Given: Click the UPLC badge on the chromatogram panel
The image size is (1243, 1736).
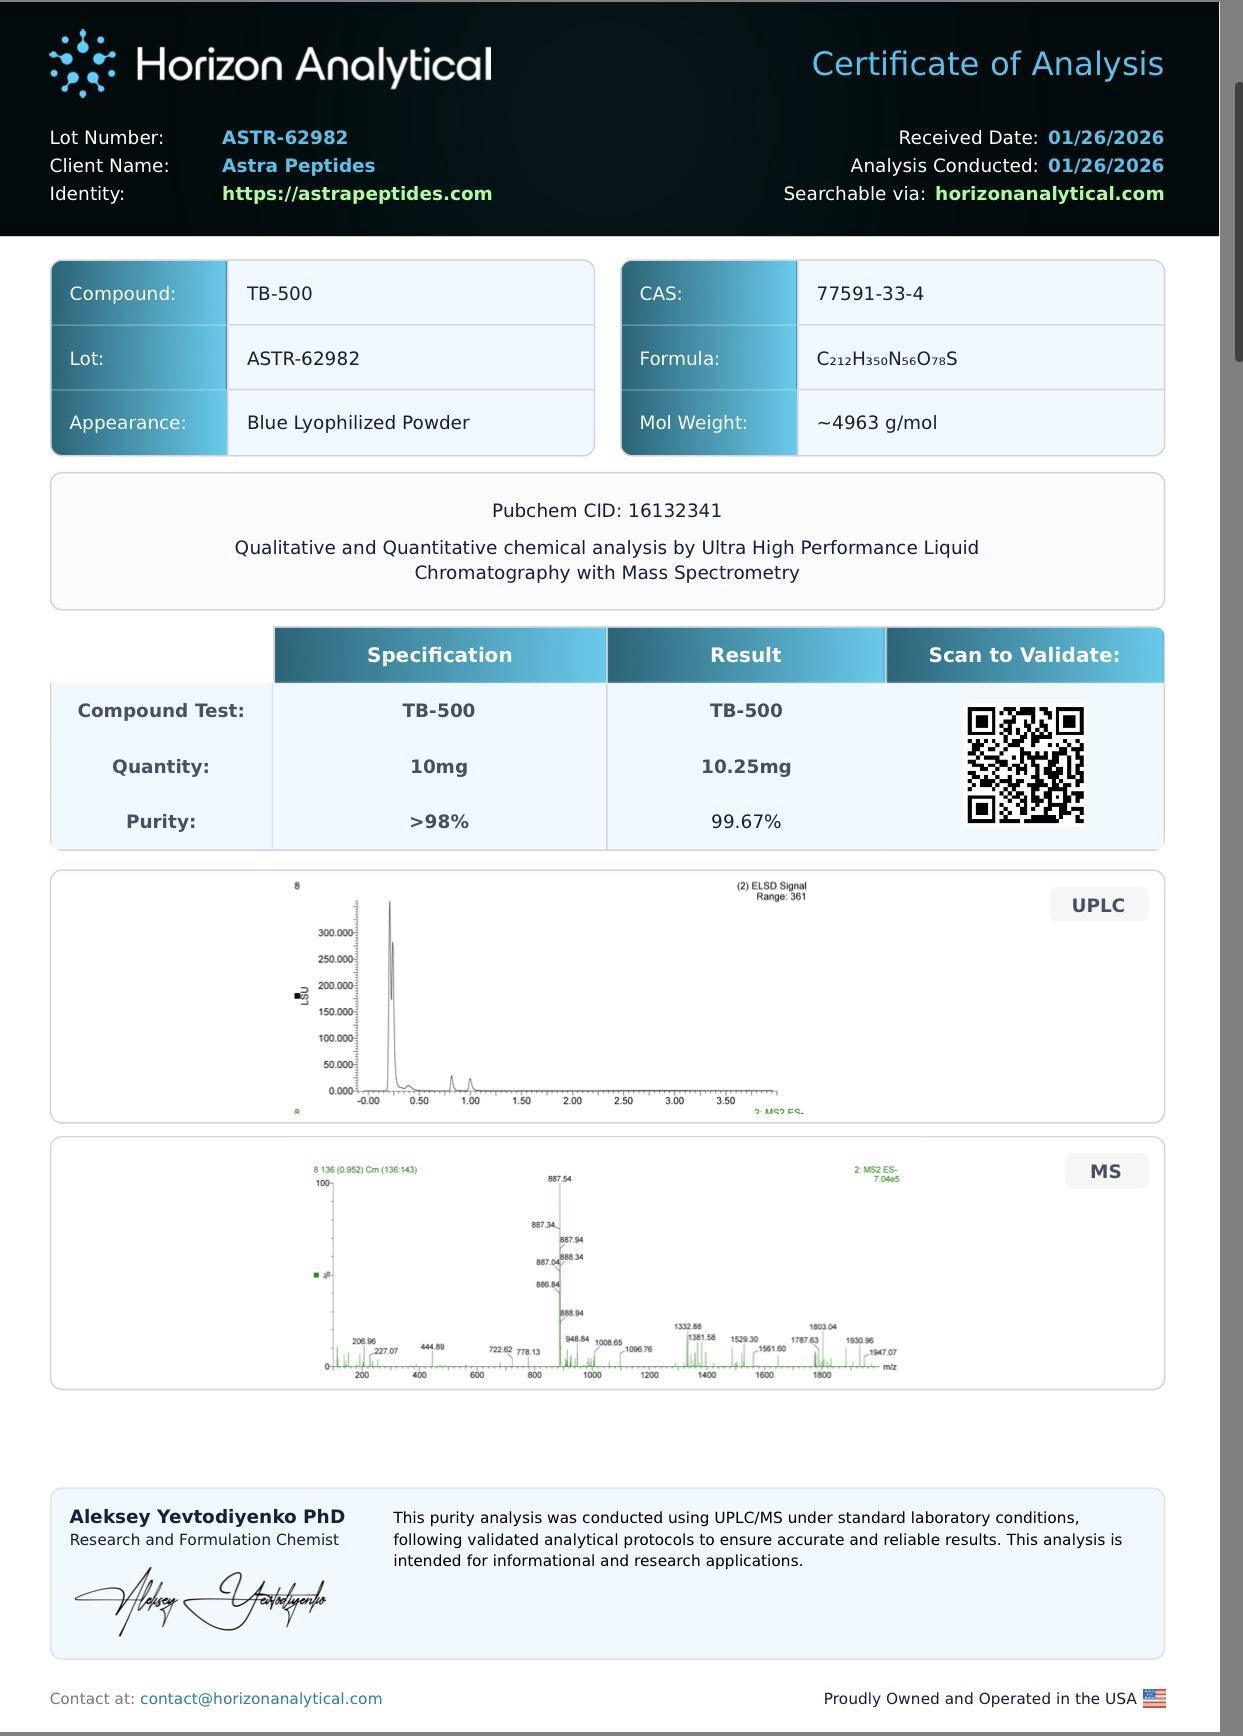Looking at the screenshot, I should [1098, 905].
